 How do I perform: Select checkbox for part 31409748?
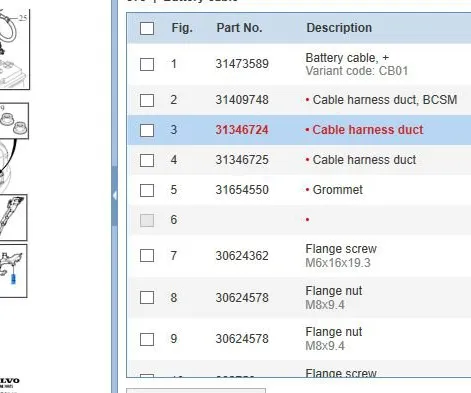click(x=147, y=100)
